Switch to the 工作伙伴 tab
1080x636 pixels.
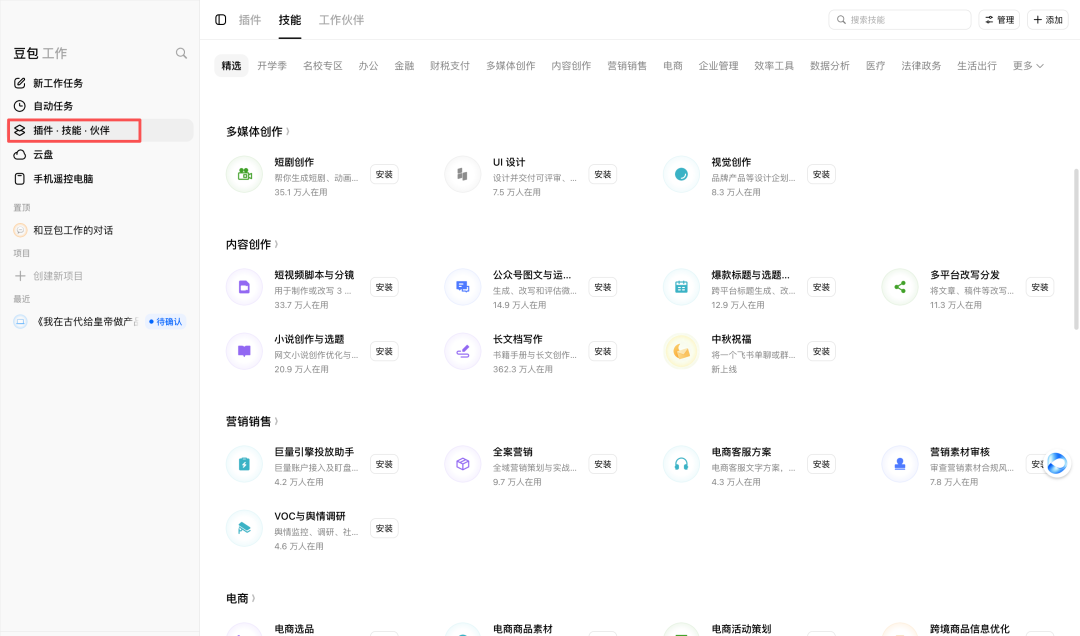pos(341,20)
